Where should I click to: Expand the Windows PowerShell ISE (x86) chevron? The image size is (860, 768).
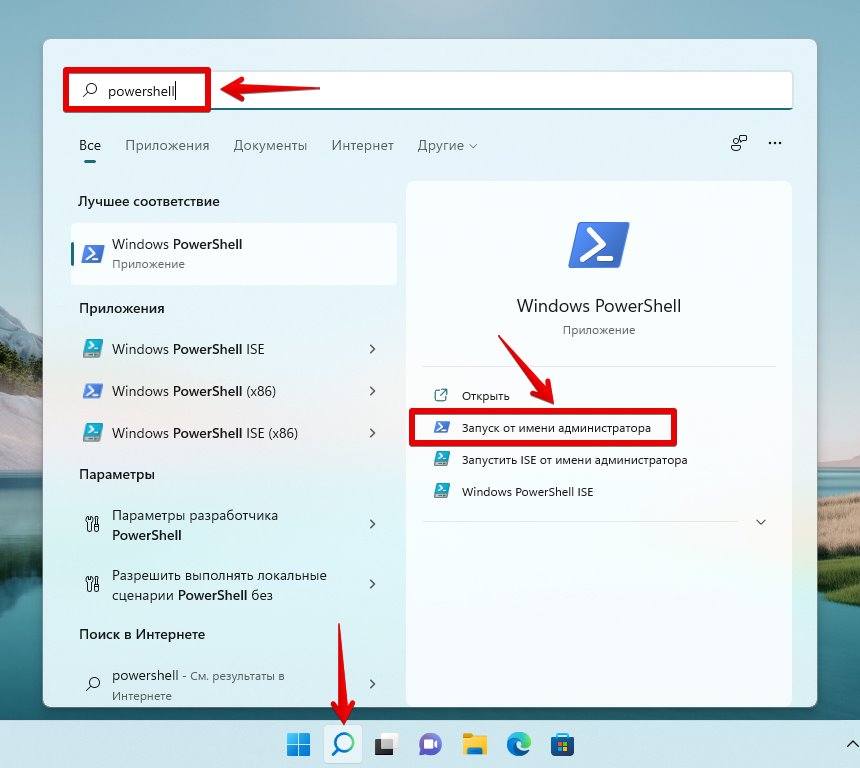click(372, 433)
